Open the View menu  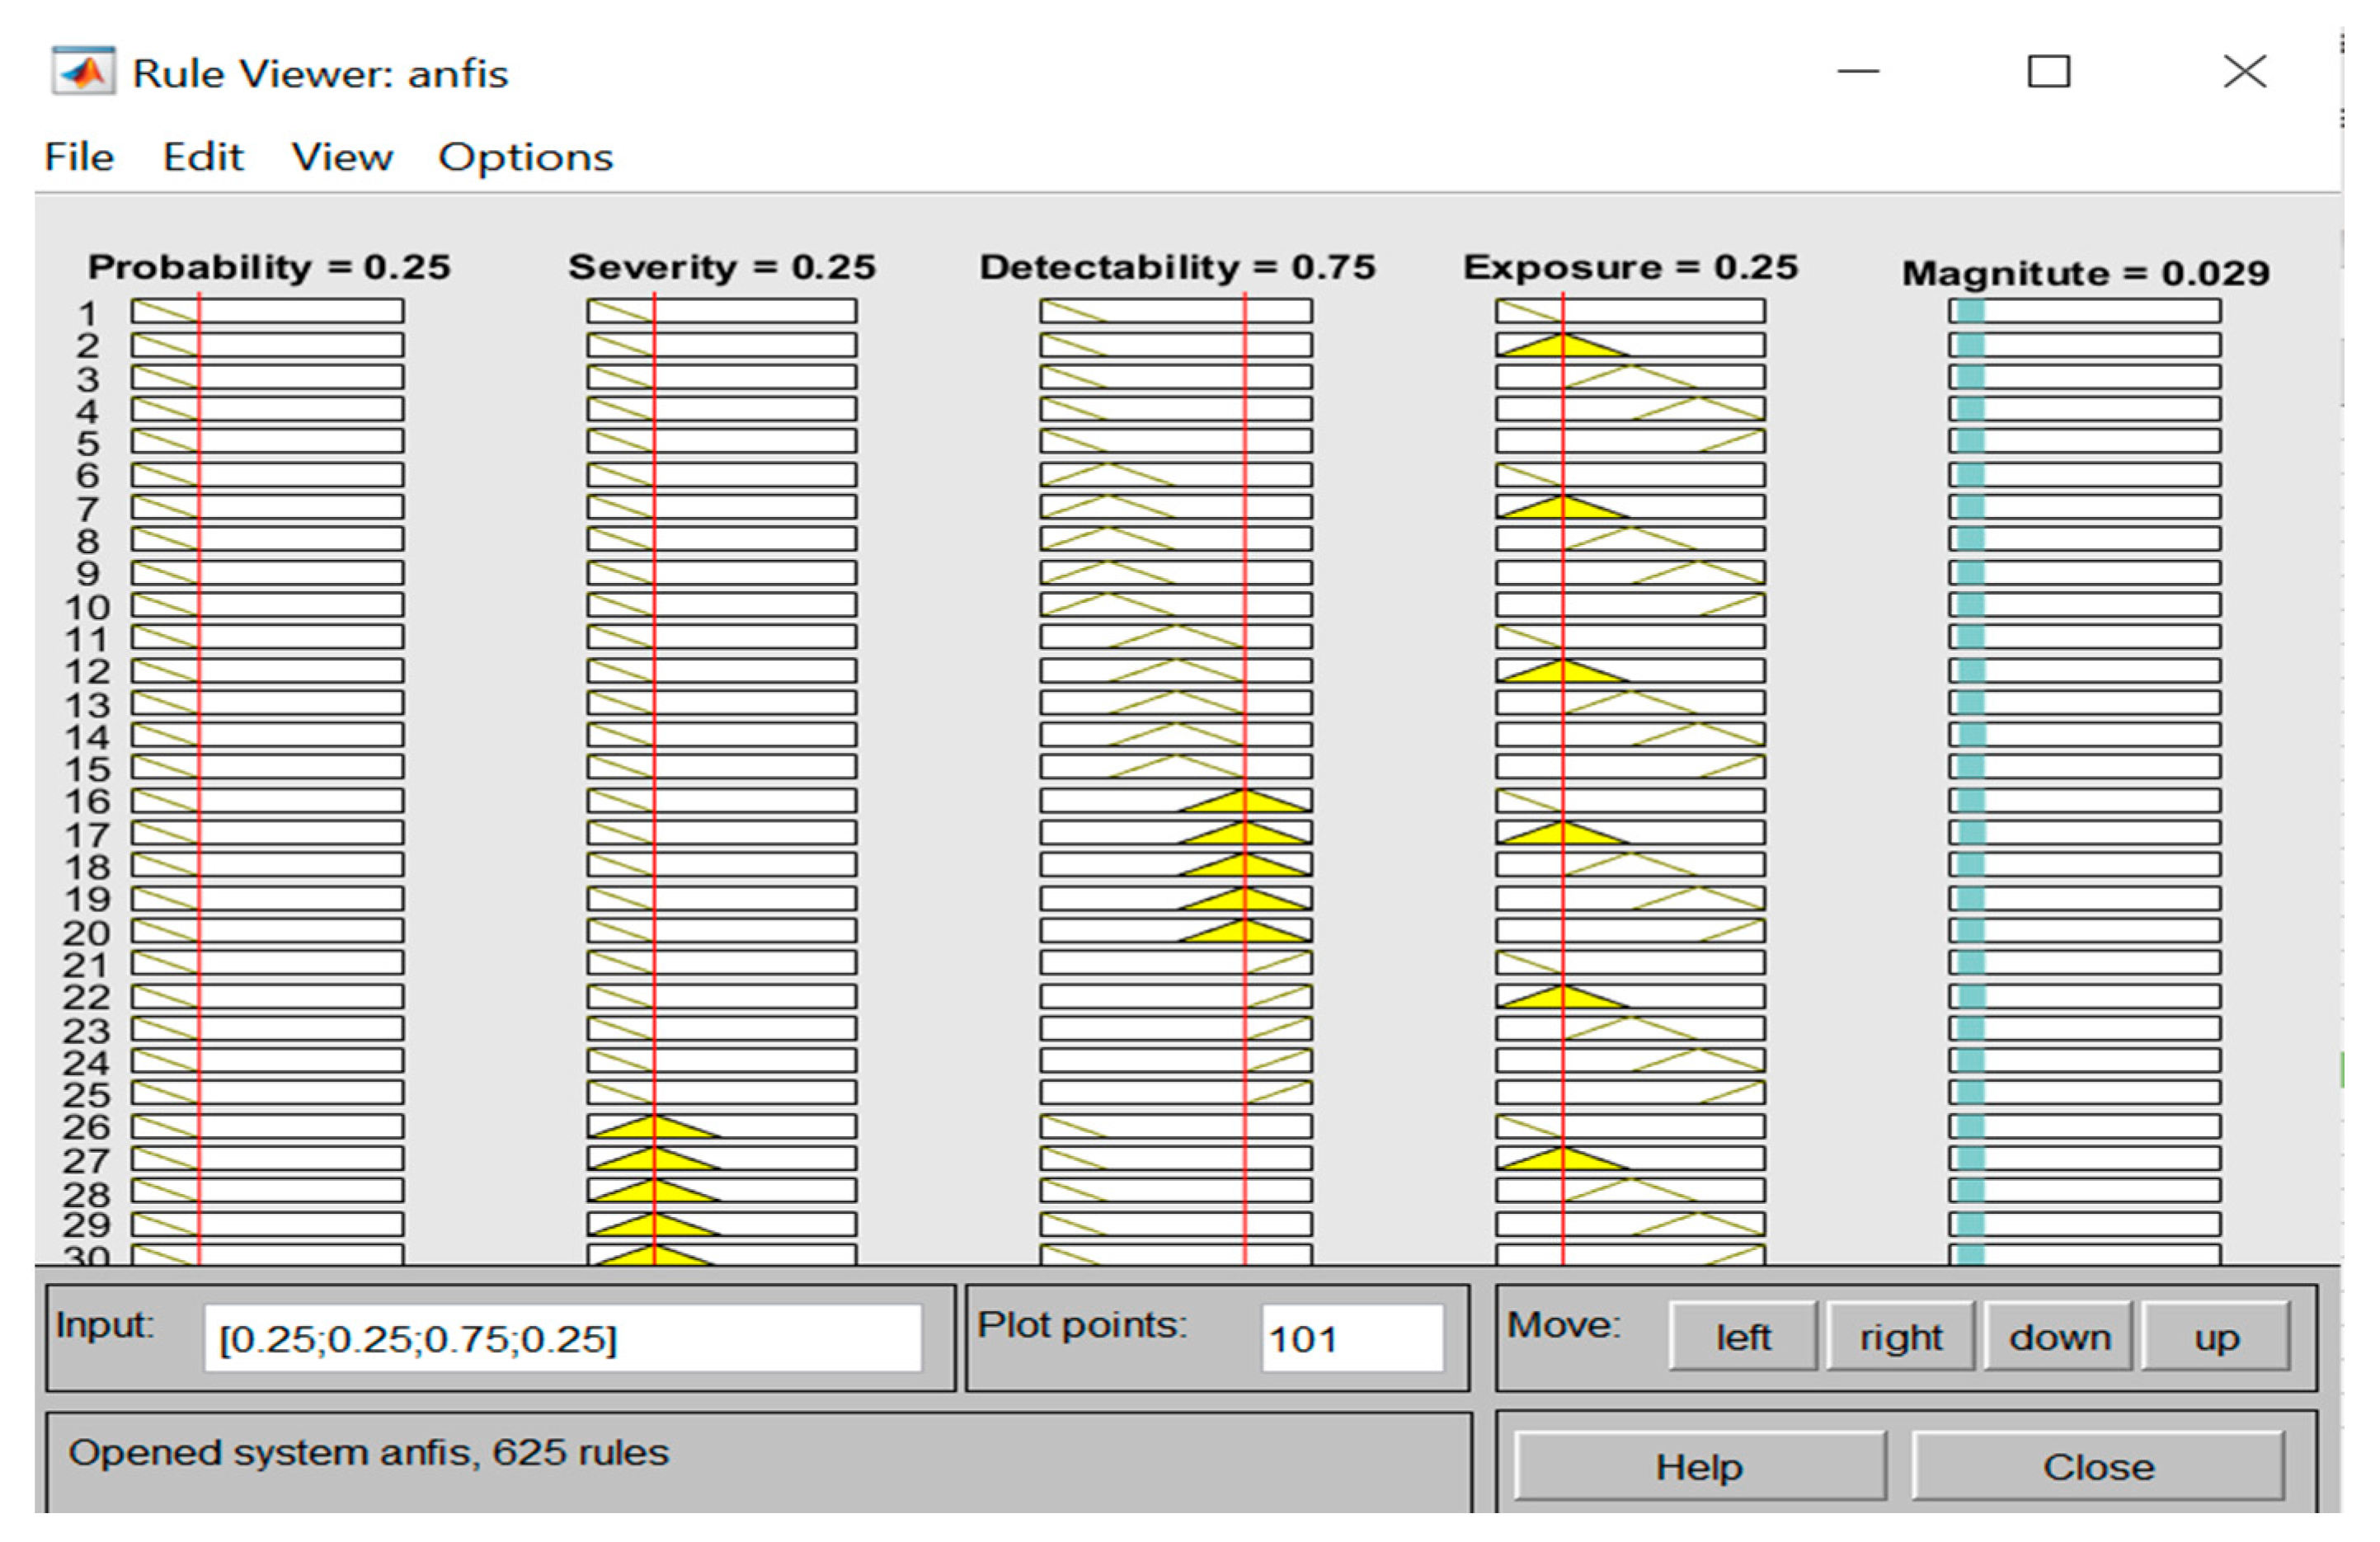coord(342,157)
